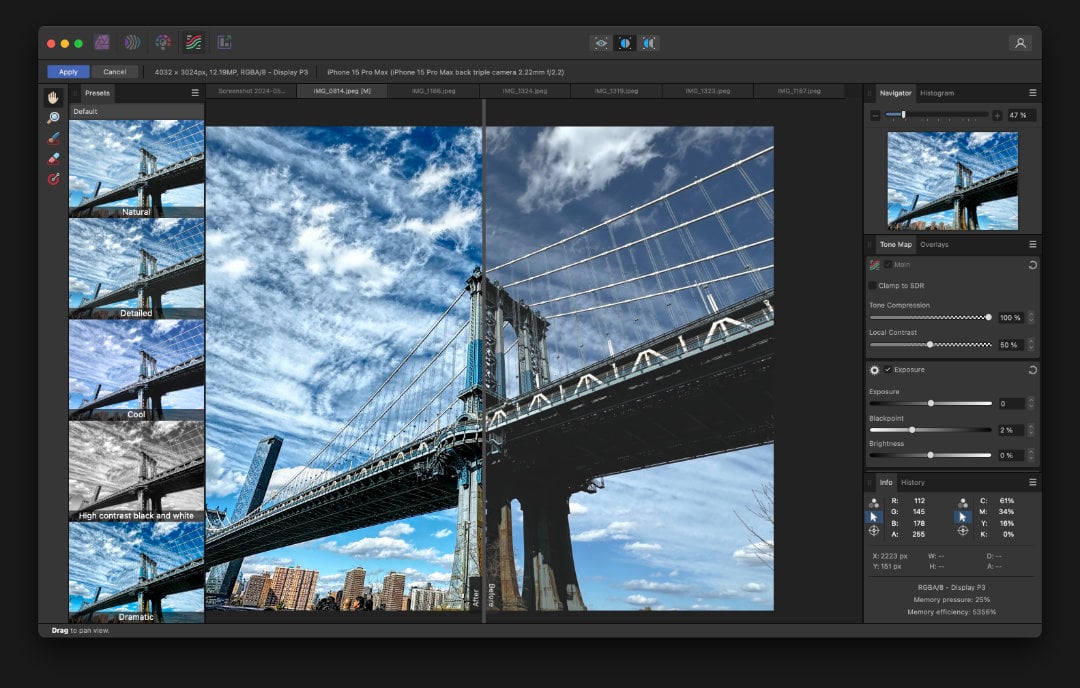Viewport: 1080px width, 688px height.
Task: Open the Develop persona icon
Action: click(x=163, y=42)
